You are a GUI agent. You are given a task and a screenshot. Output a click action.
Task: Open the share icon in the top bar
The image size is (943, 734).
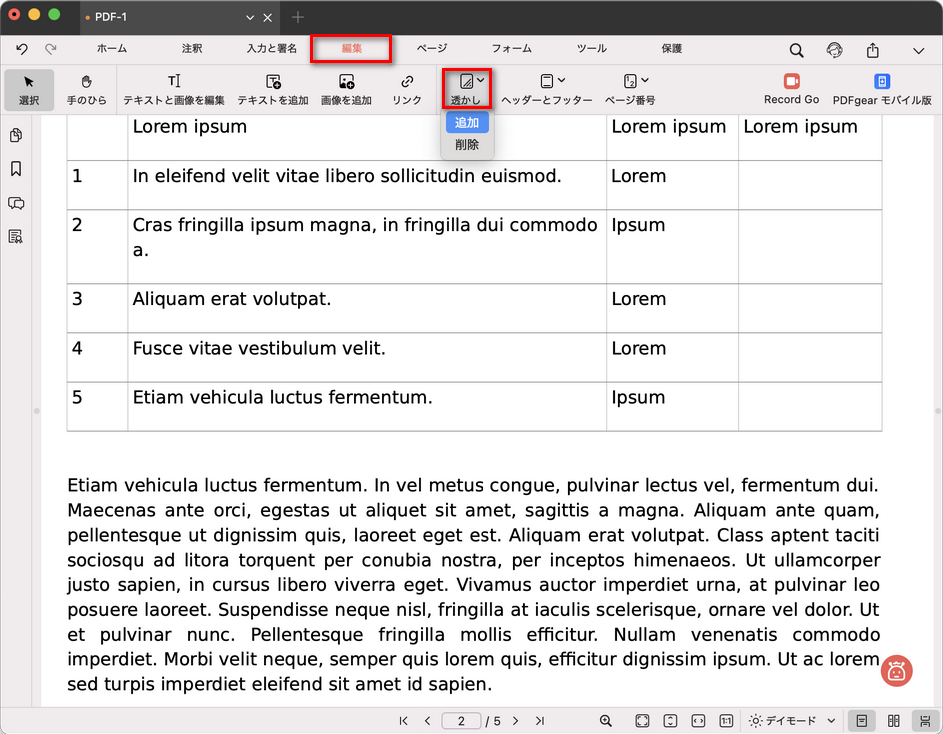873,50
